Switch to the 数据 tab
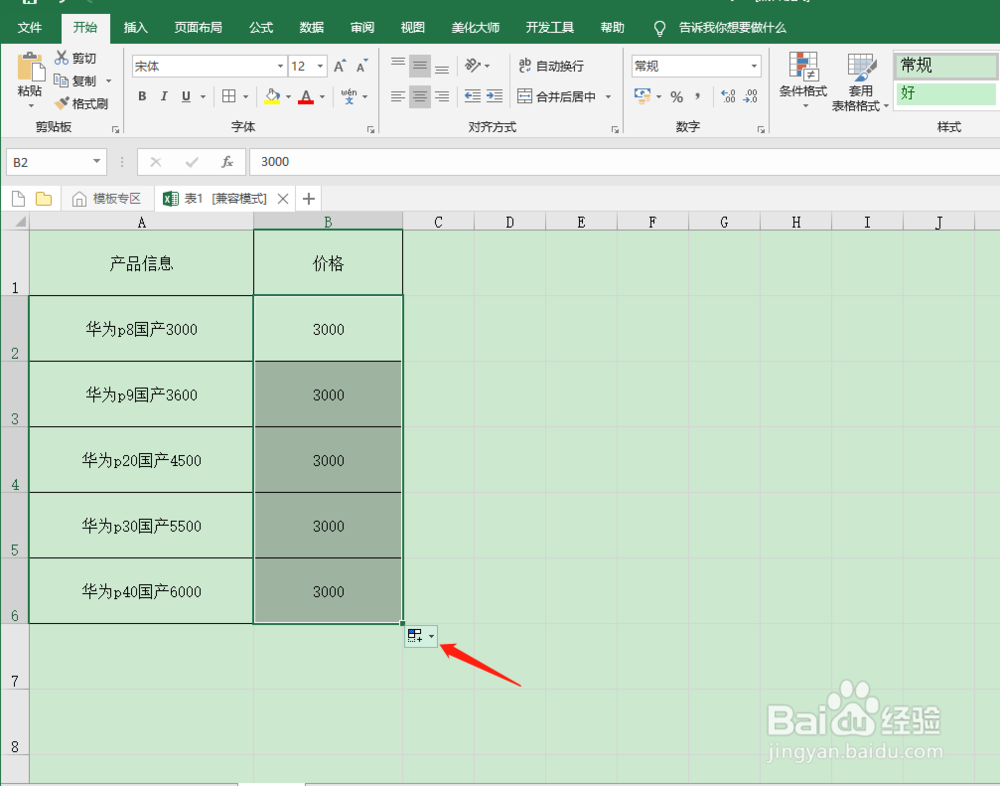The image size is (1000, 786). click(311, 27)
